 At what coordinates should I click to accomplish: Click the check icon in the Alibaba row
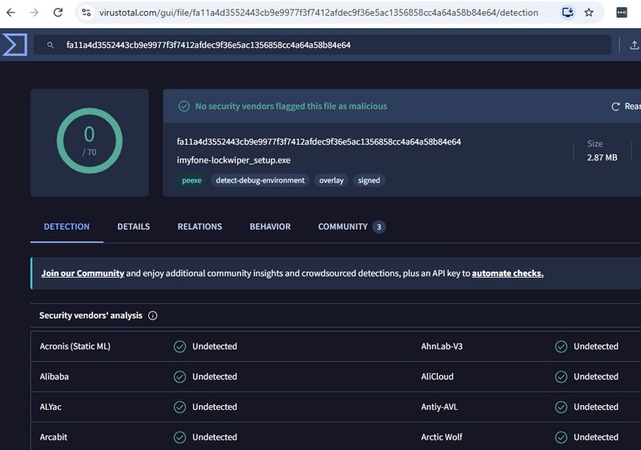(179, 377)
